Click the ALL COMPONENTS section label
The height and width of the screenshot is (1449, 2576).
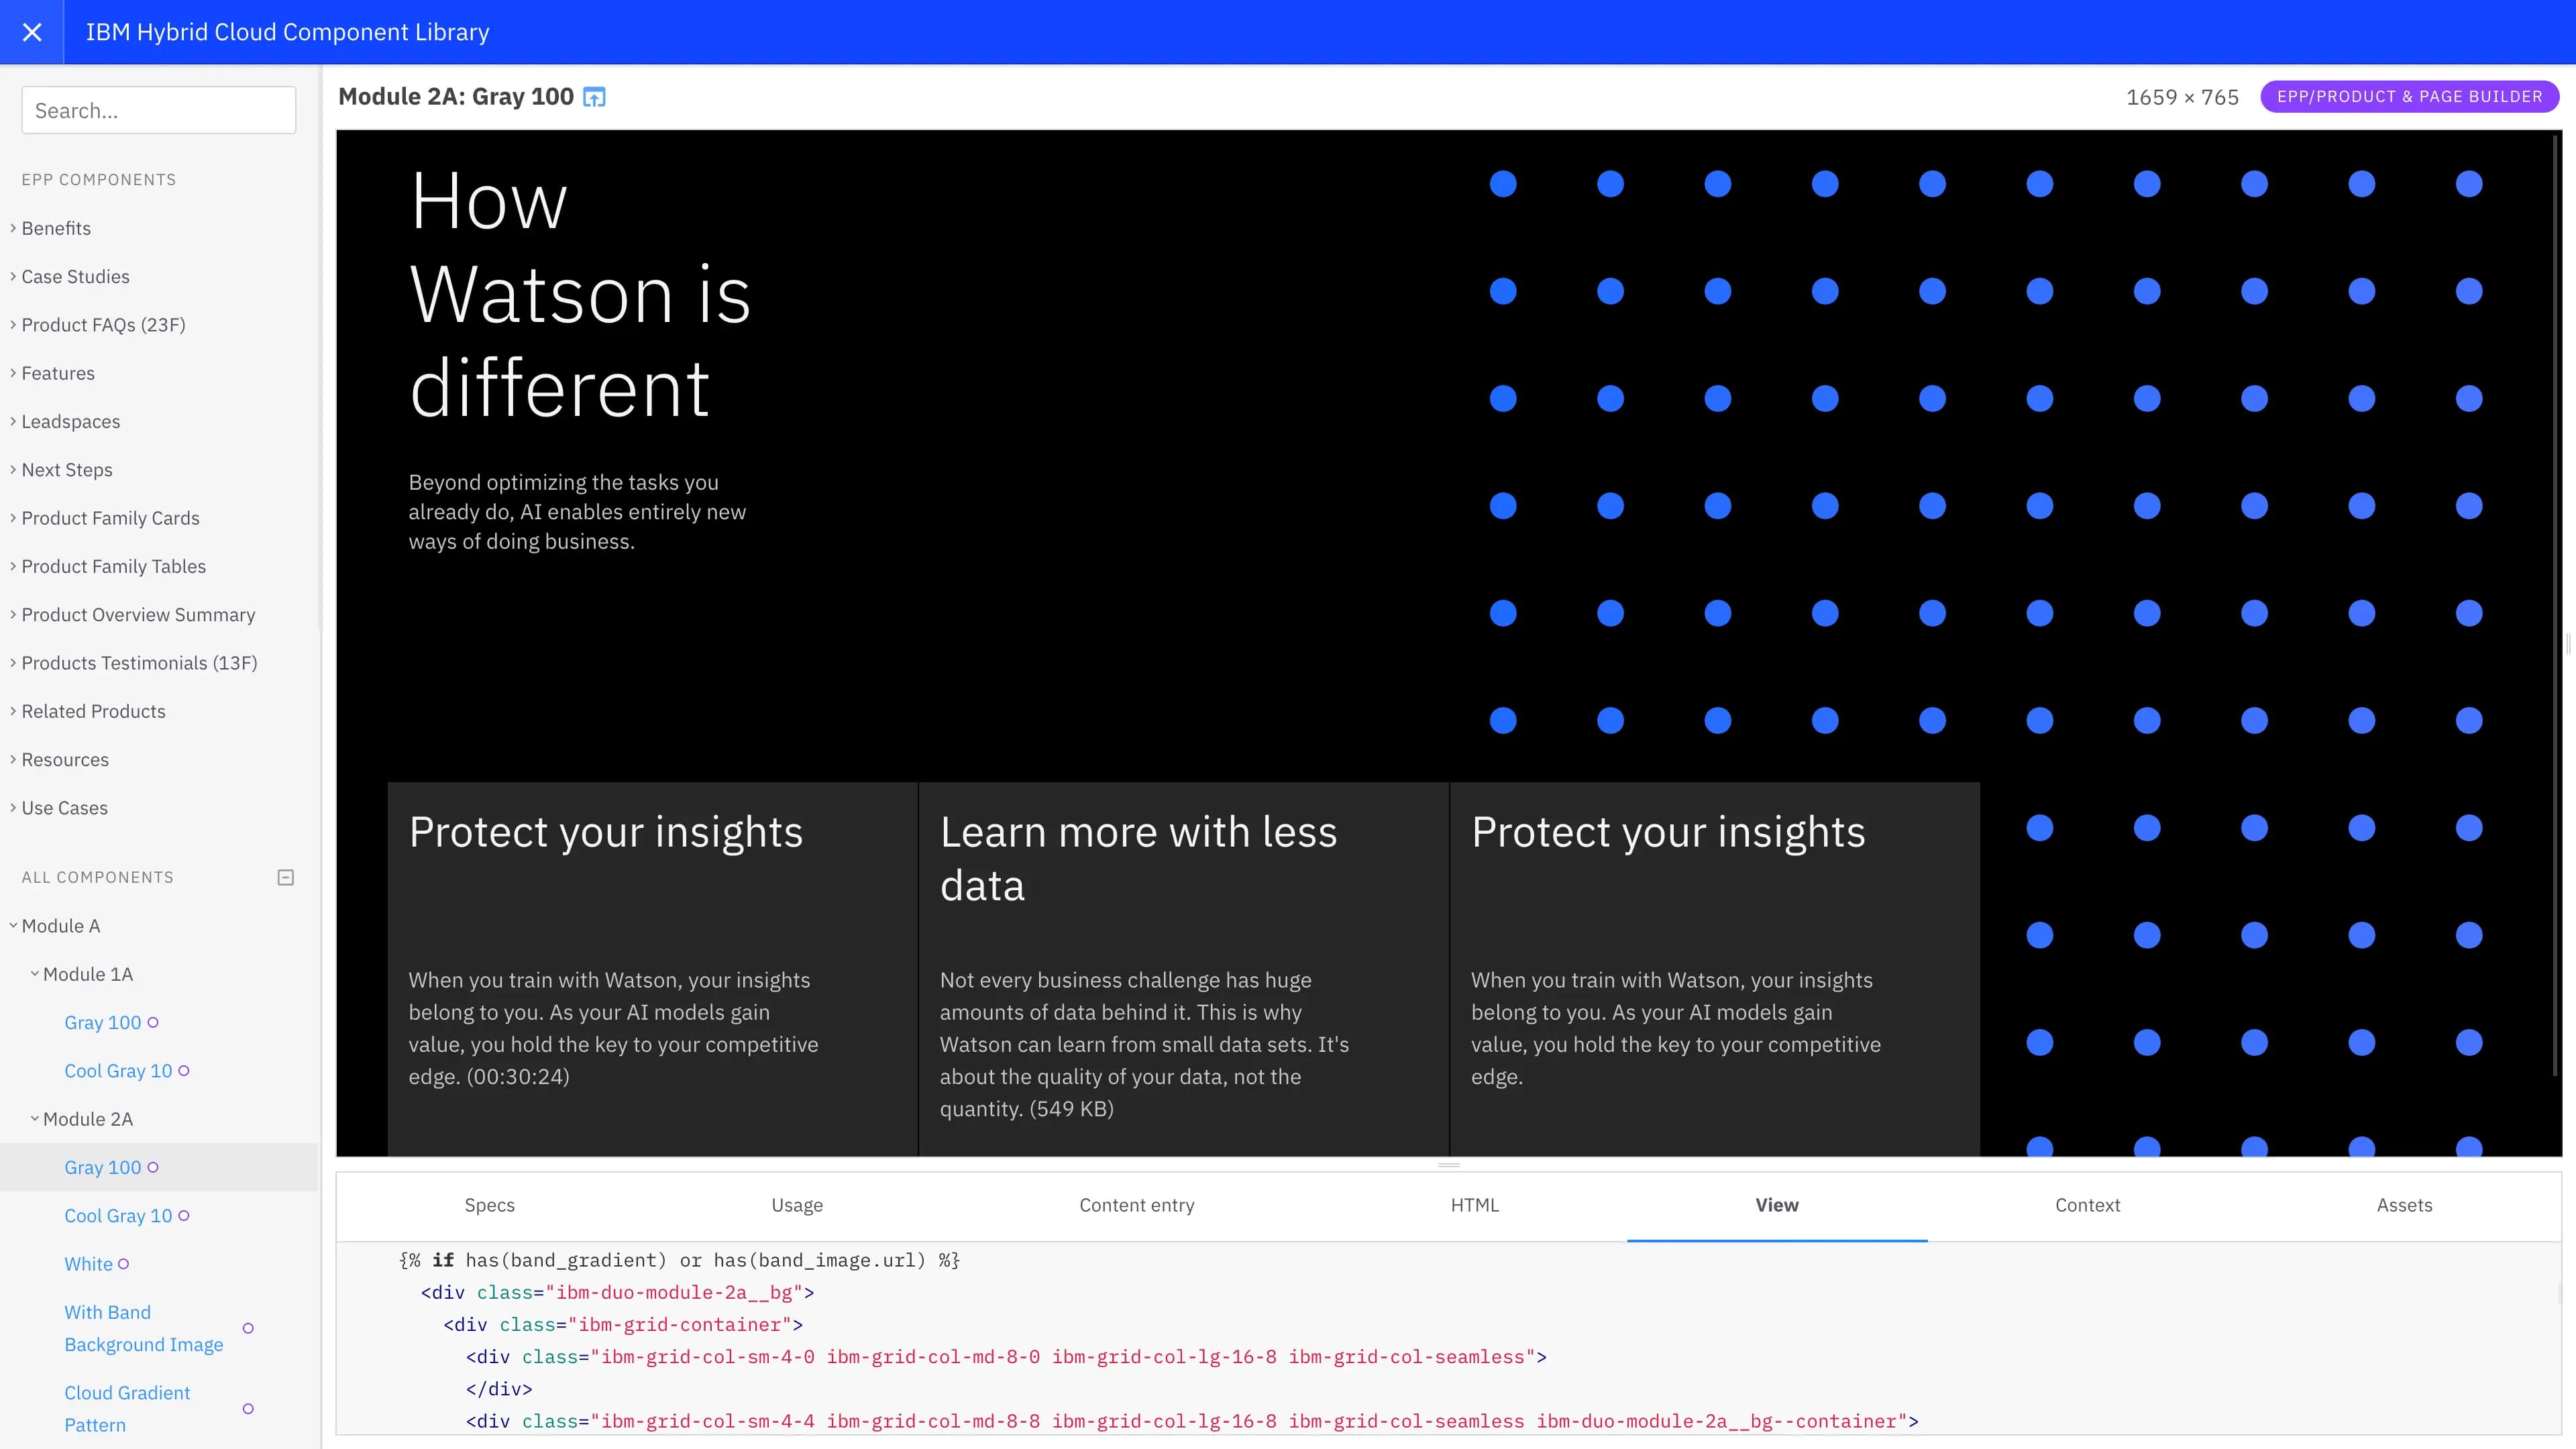point(97,877)
